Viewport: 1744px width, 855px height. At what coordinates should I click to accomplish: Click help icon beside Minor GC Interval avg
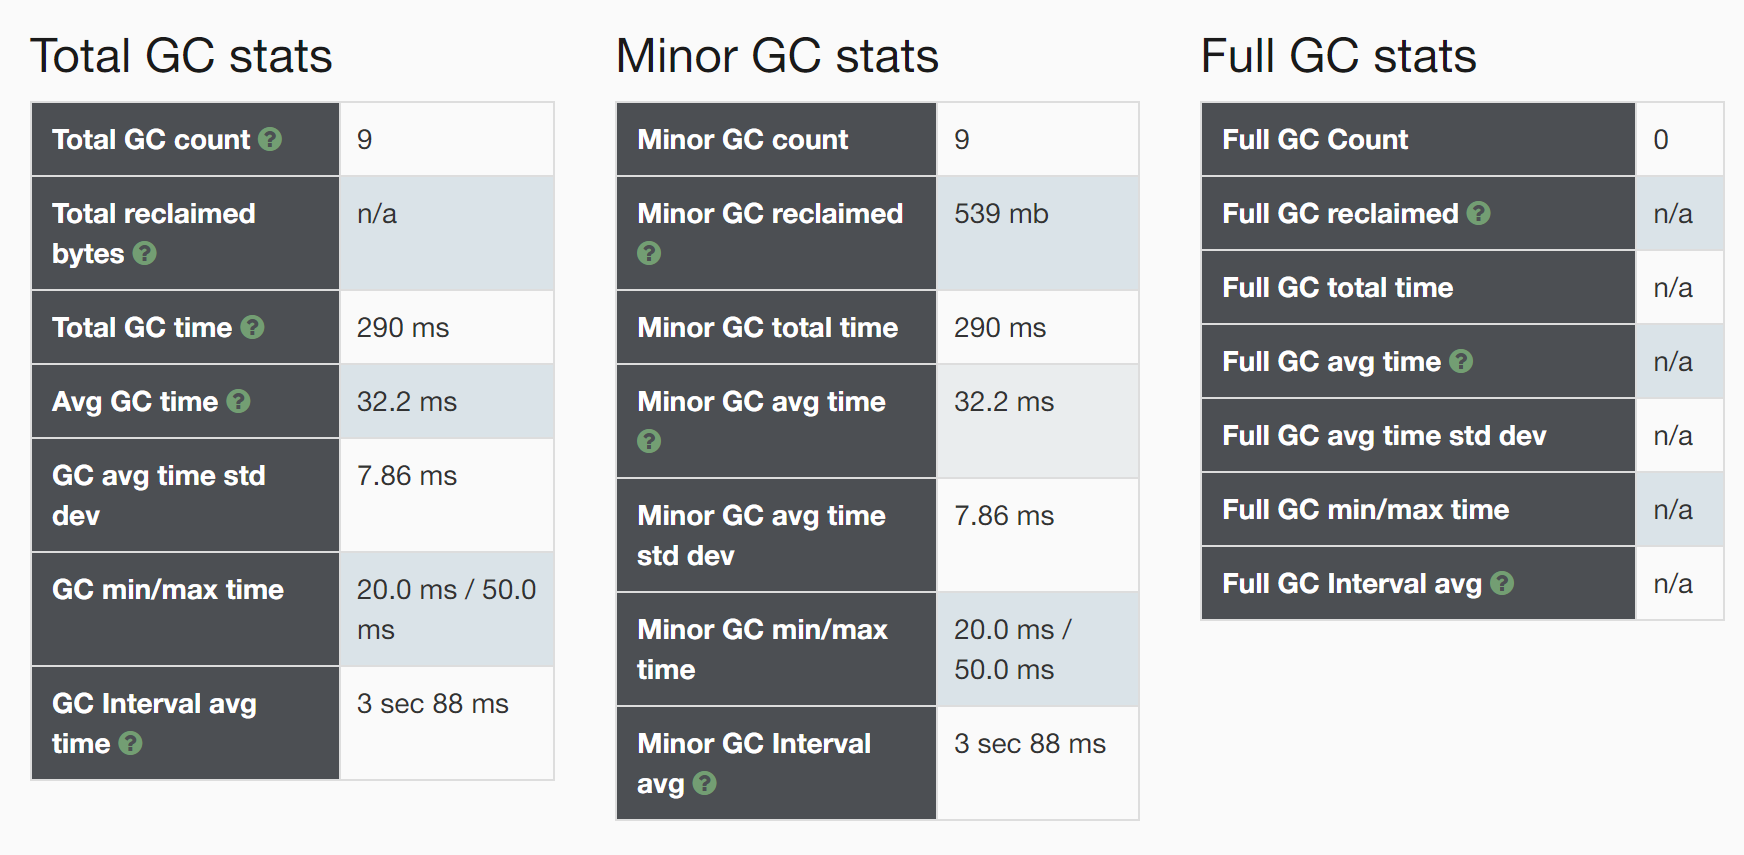coord(704,783)
